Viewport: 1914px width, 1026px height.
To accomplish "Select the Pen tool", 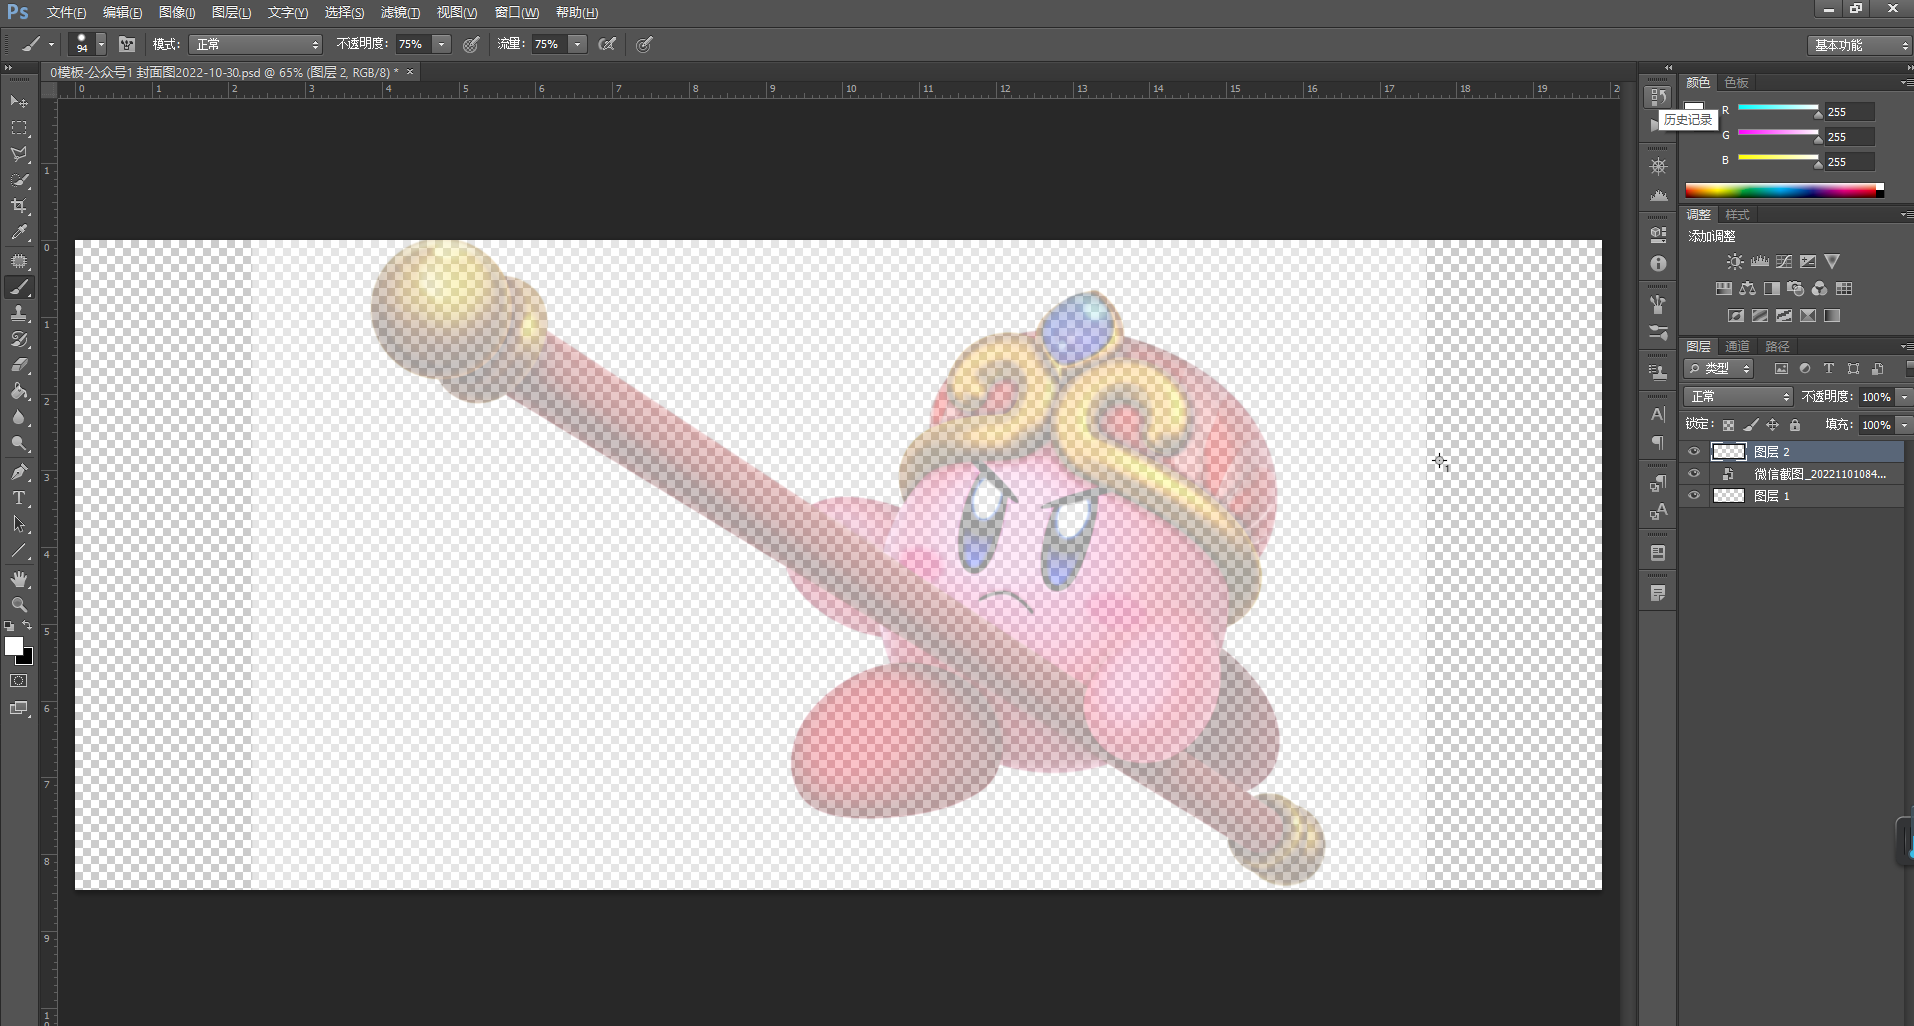I will (x=19, y=472).
